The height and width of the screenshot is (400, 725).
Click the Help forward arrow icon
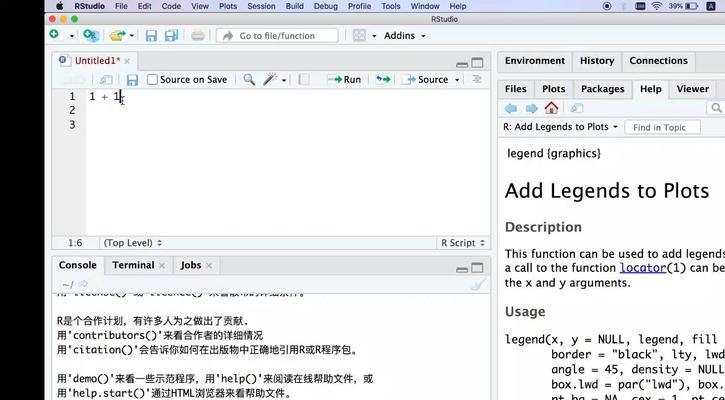pyautogui.click(x=531, y=109)
